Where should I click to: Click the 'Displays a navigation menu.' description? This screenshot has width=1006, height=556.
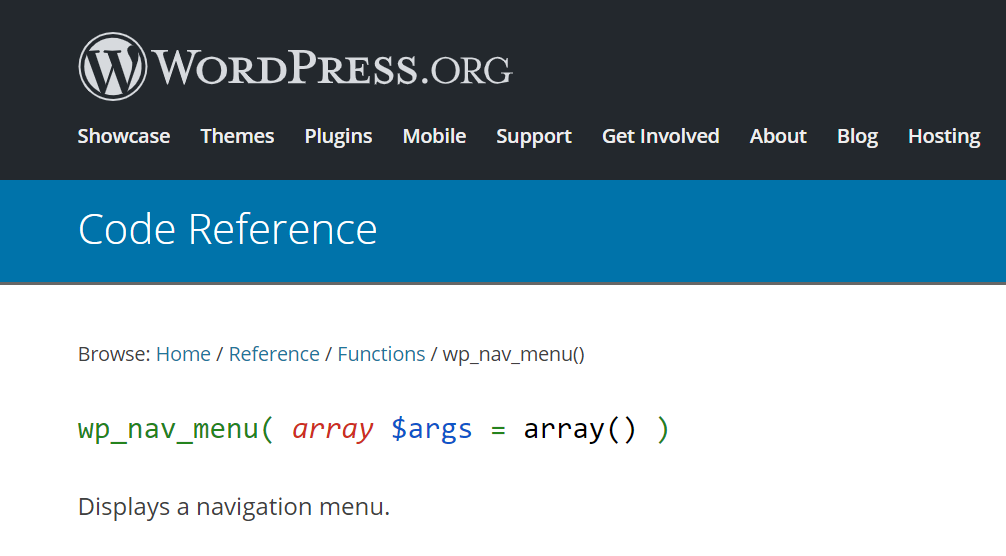pos(234,507)
